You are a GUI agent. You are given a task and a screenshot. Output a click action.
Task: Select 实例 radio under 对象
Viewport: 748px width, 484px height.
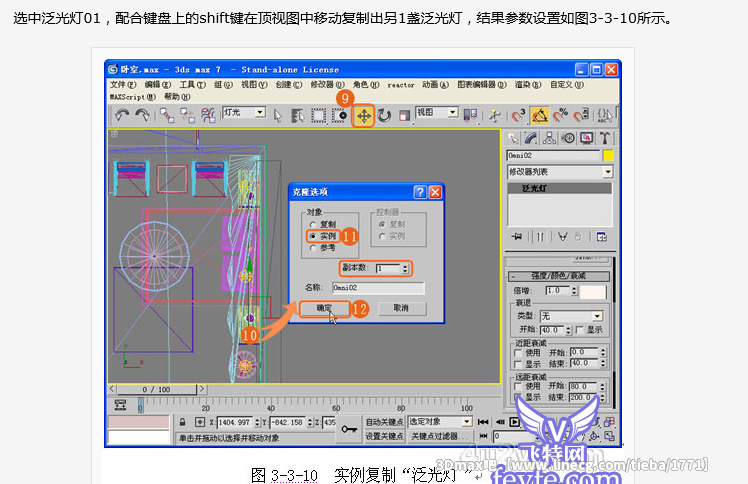313,236
